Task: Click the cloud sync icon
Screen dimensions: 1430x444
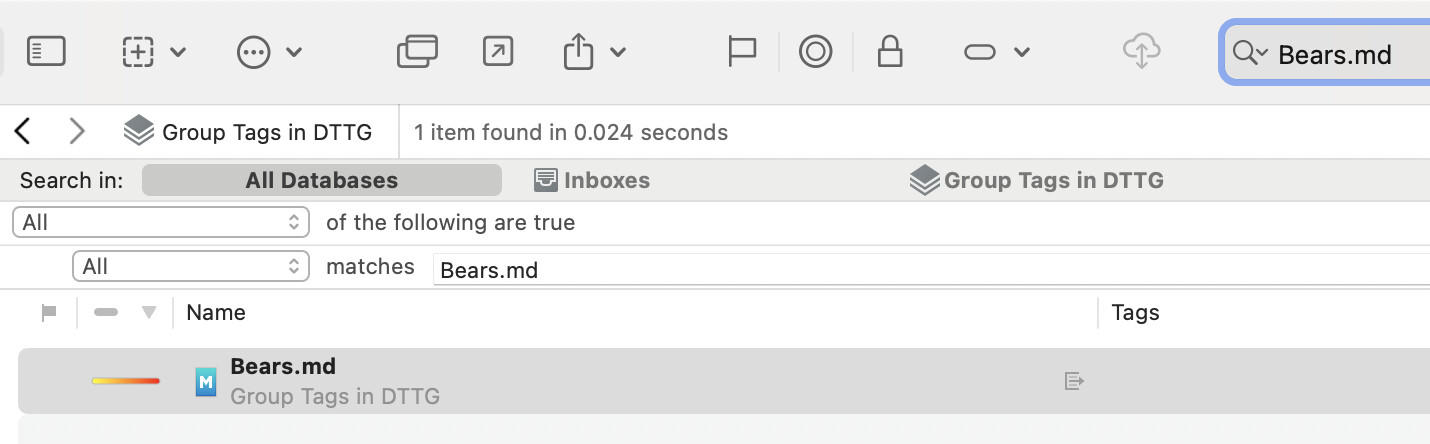Action: pos(1140,51)
